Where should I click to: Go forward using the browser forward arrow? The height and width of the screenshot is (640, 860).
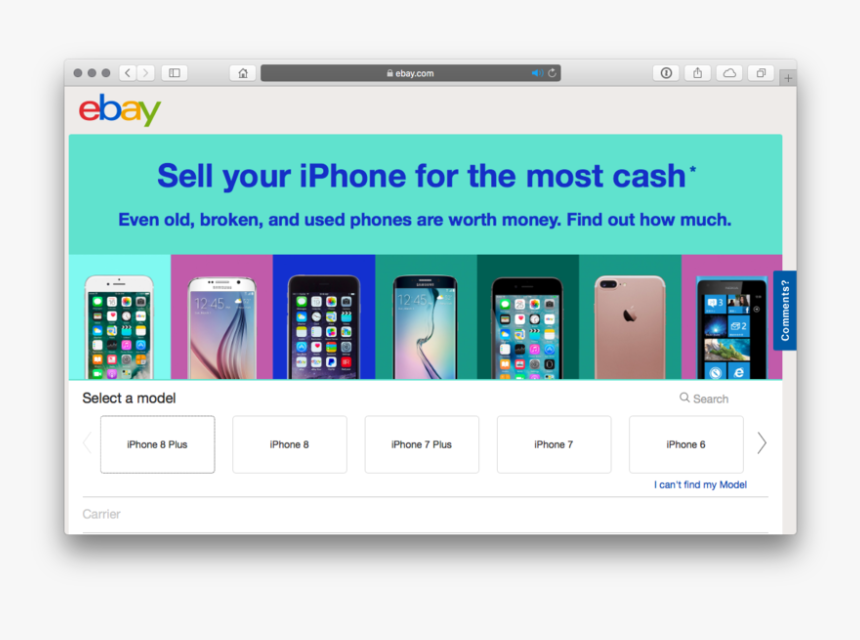point(146,73)
